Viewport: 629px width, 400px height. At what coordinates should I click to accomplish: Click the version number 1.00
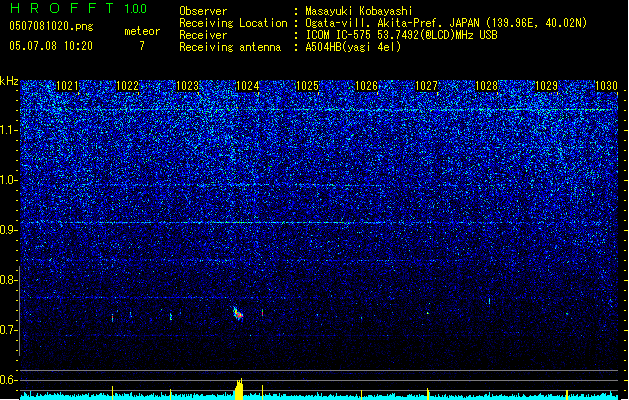[135, 8]
